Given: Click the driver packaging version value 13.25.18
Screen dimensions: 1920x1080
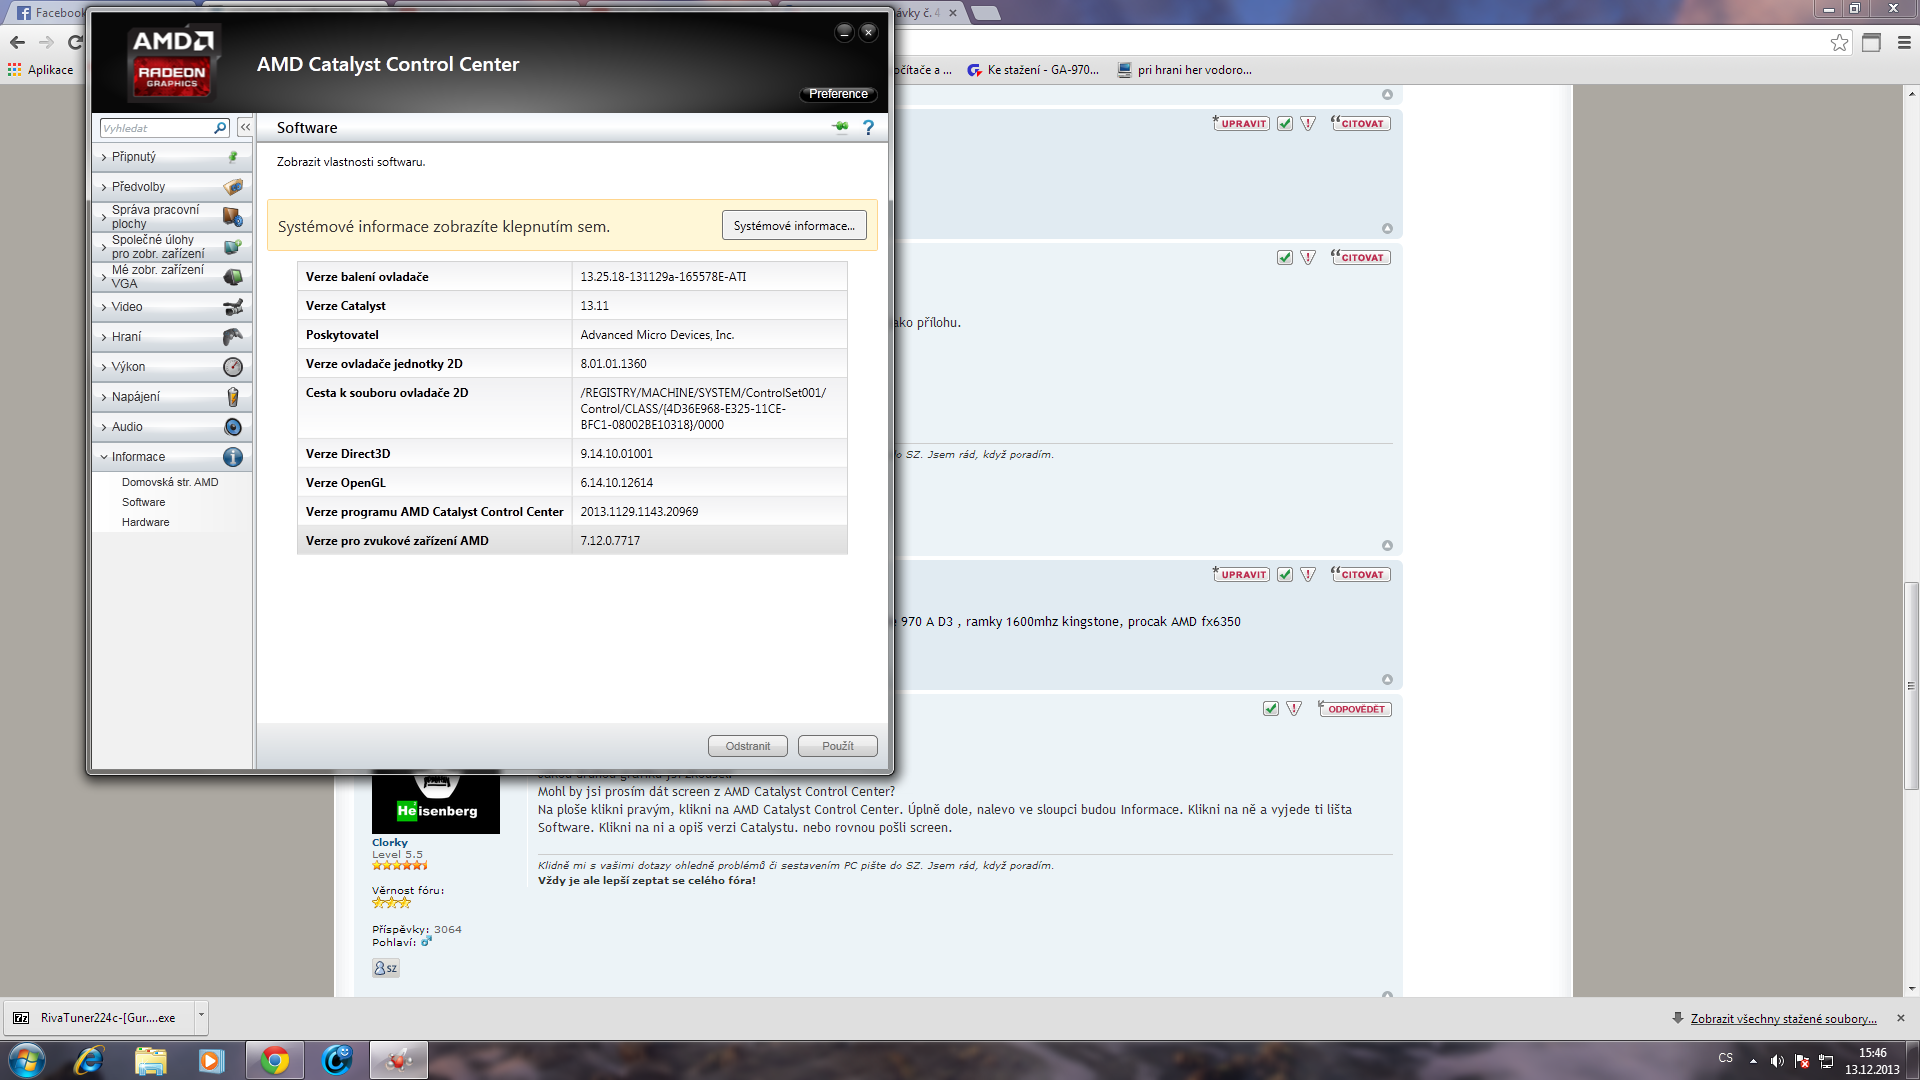Looking at the screenshot, I should pos(663,277).
